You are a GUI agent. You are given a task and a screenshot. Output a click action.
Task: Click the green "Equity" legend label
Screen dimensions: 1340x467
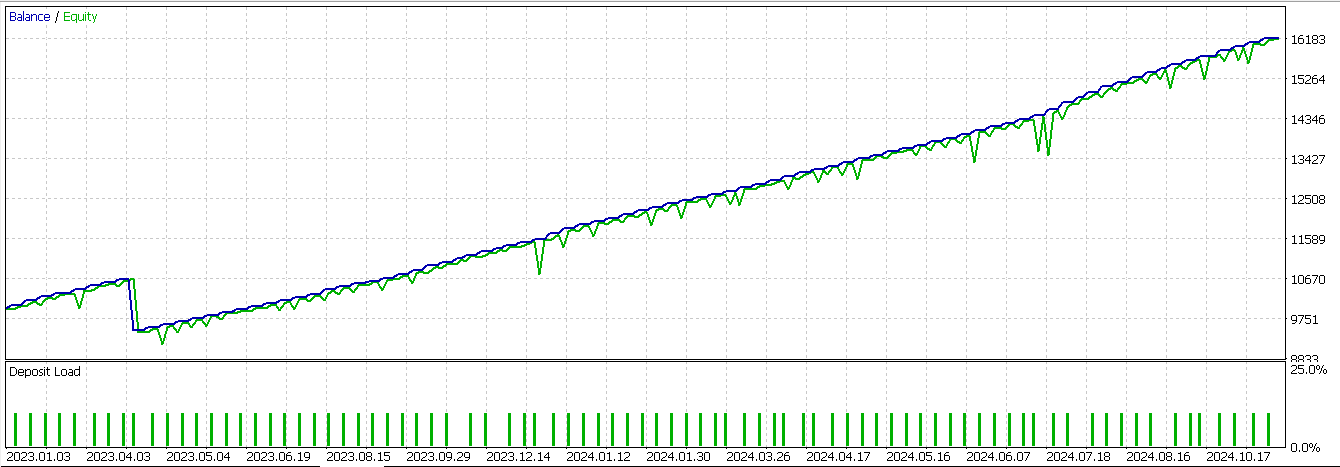point(80,17)
